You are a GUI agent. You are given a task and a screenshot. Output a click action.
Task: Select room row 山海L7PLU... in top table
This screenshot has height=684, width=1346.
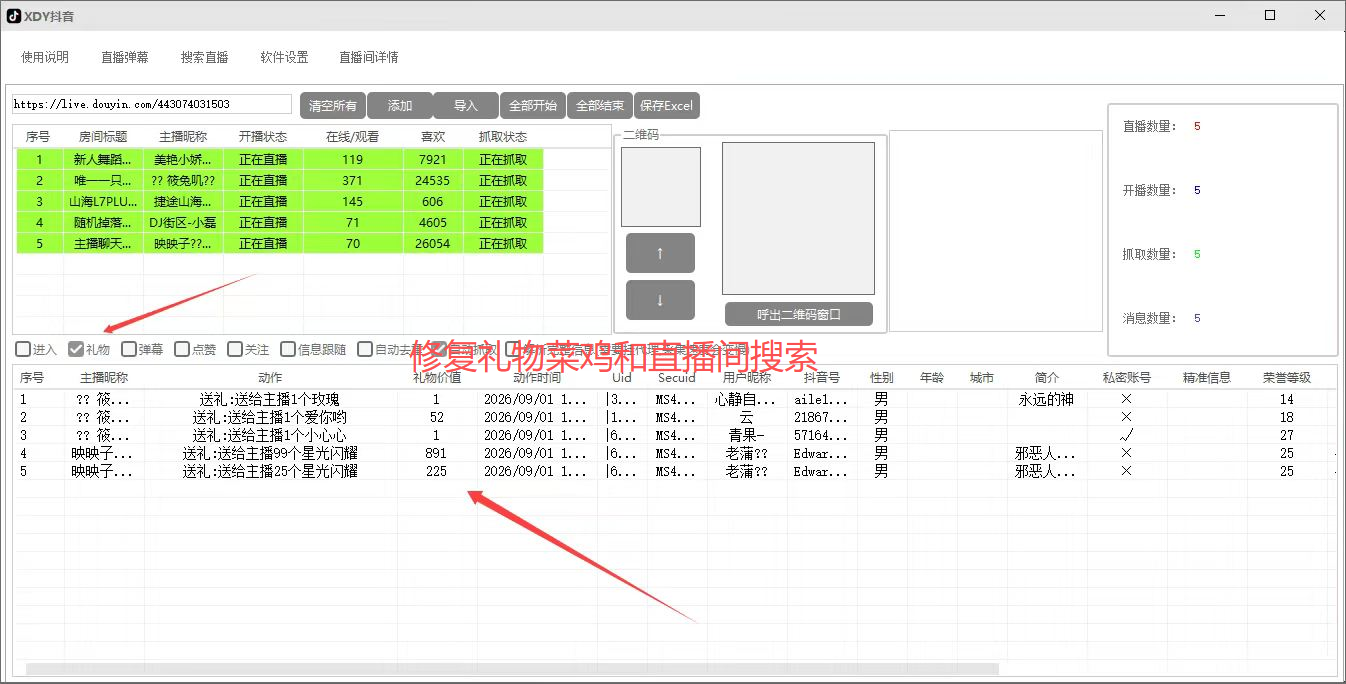coord(279,201)
